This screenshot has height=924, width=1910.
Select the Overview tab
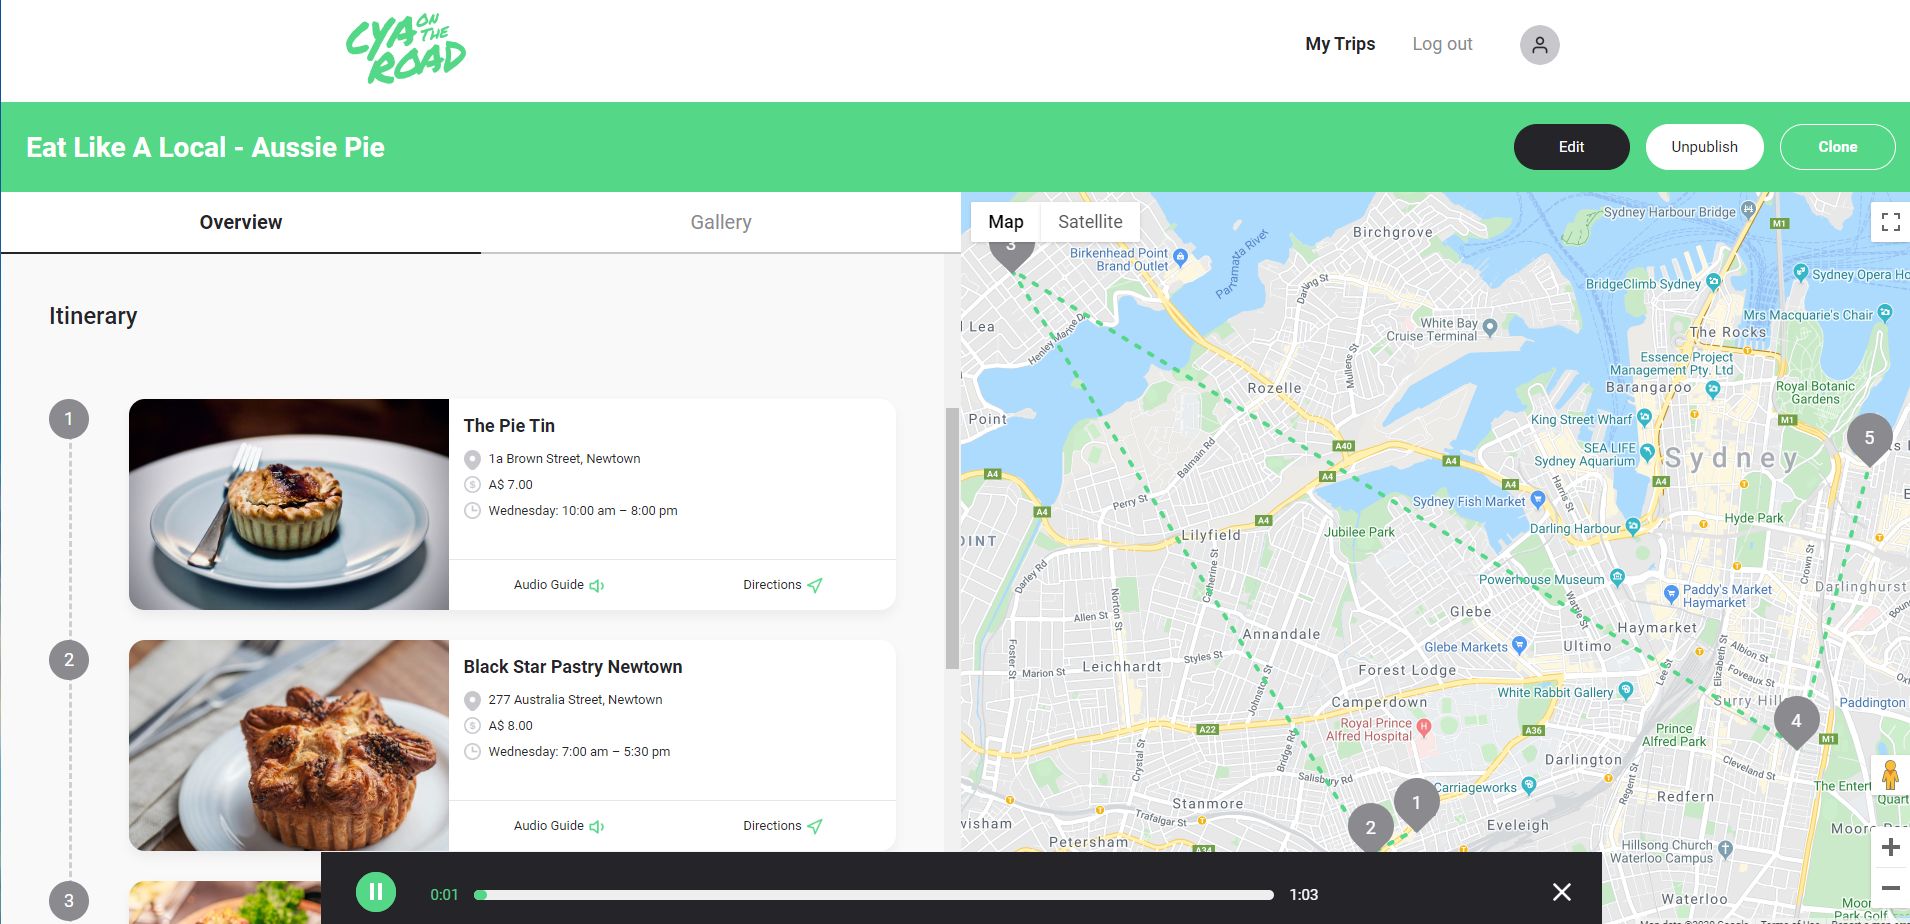(x=240, y=222)
